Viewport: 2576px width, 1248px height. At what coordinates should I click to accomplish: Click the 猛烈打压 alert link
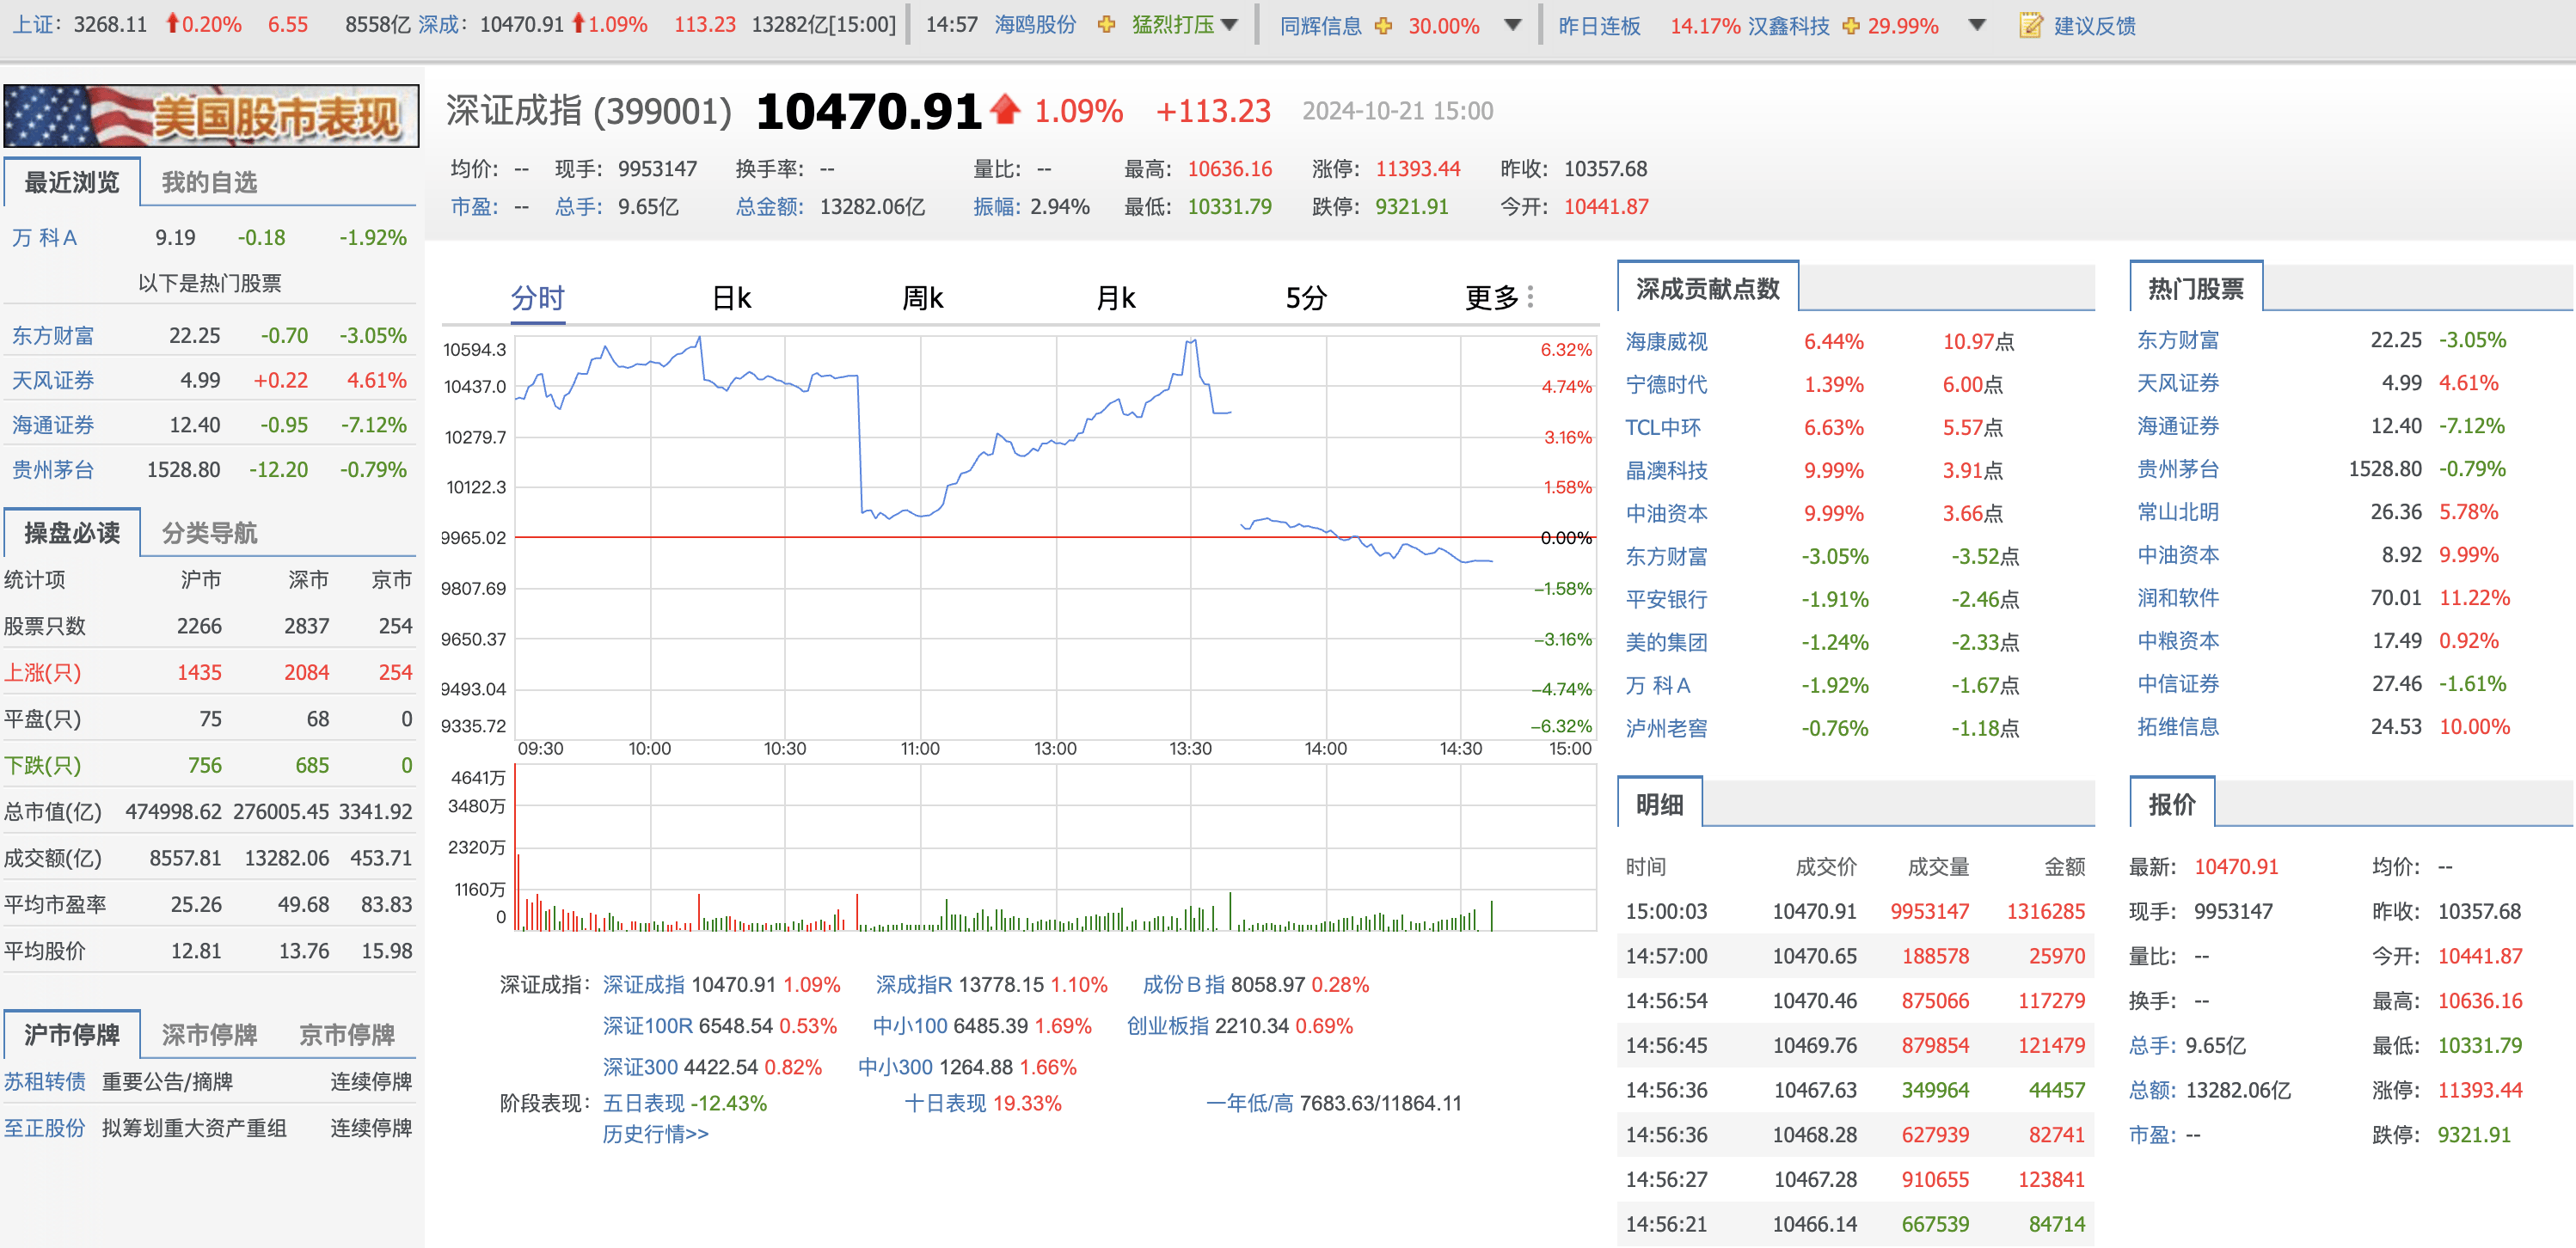[x=1173, y=25]
